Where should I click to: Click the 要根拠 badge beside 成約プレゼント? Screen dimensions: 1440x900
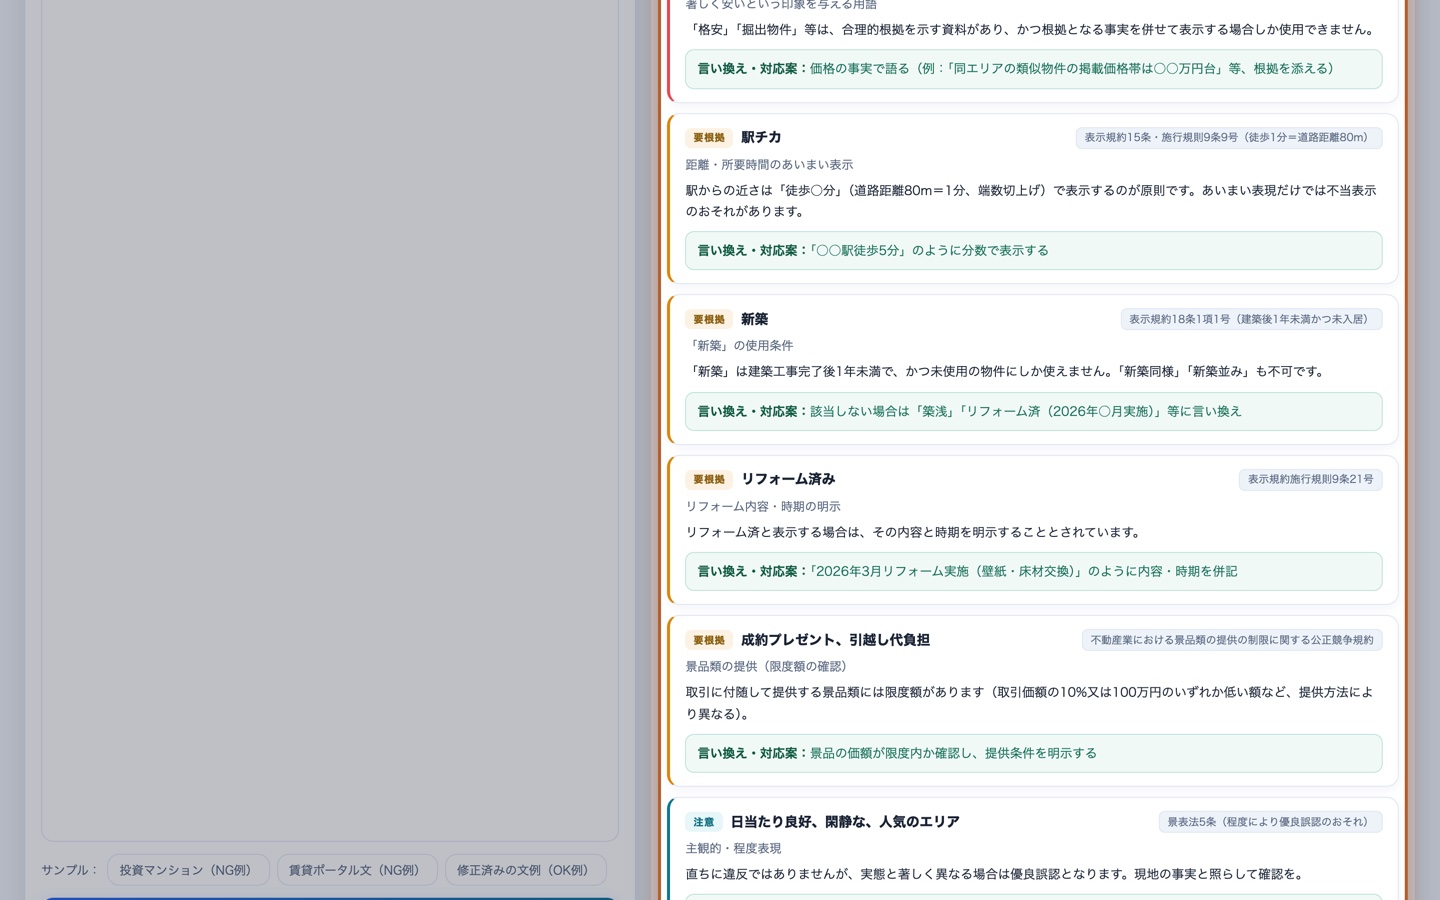(x=709, y=640)
